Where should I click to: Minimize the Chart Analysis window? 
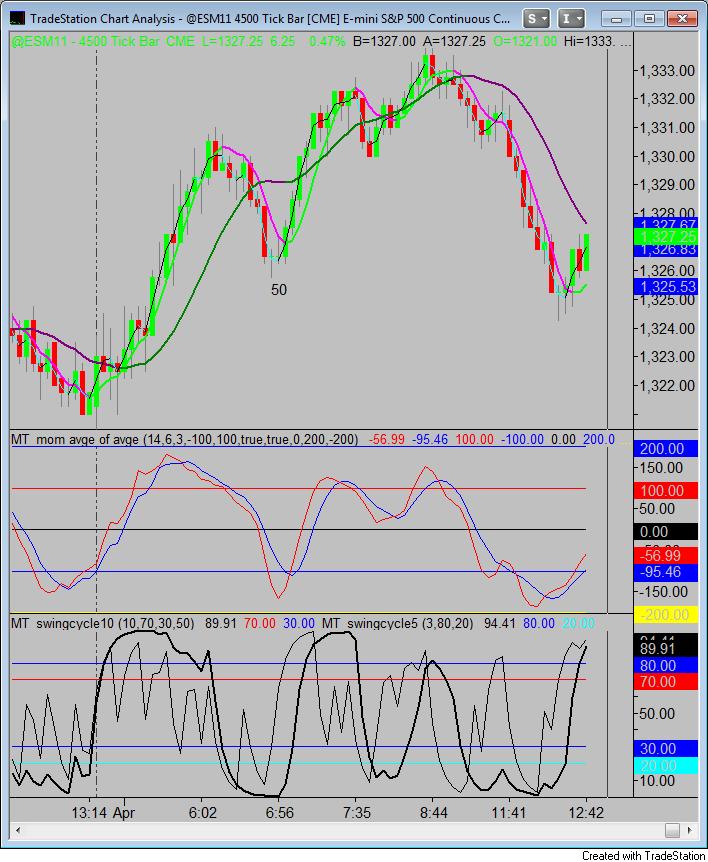point(616,19)
